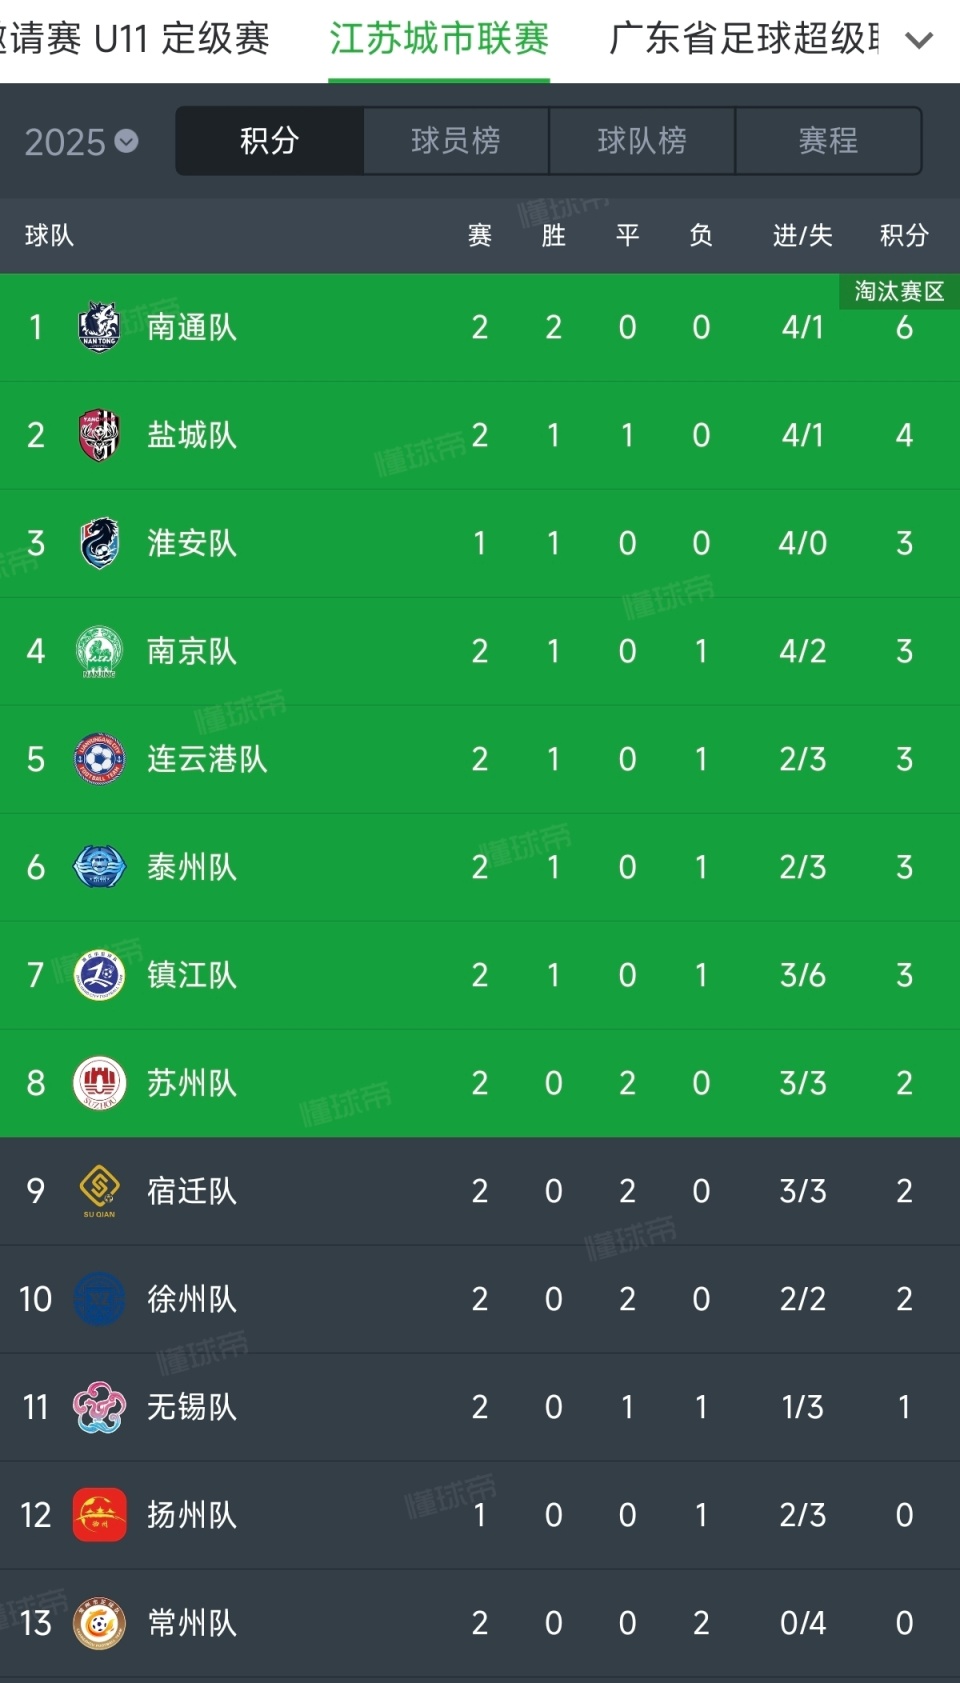Tap the Yancheng team logo
960x1683 pixels.
click(x=99, y=435)
